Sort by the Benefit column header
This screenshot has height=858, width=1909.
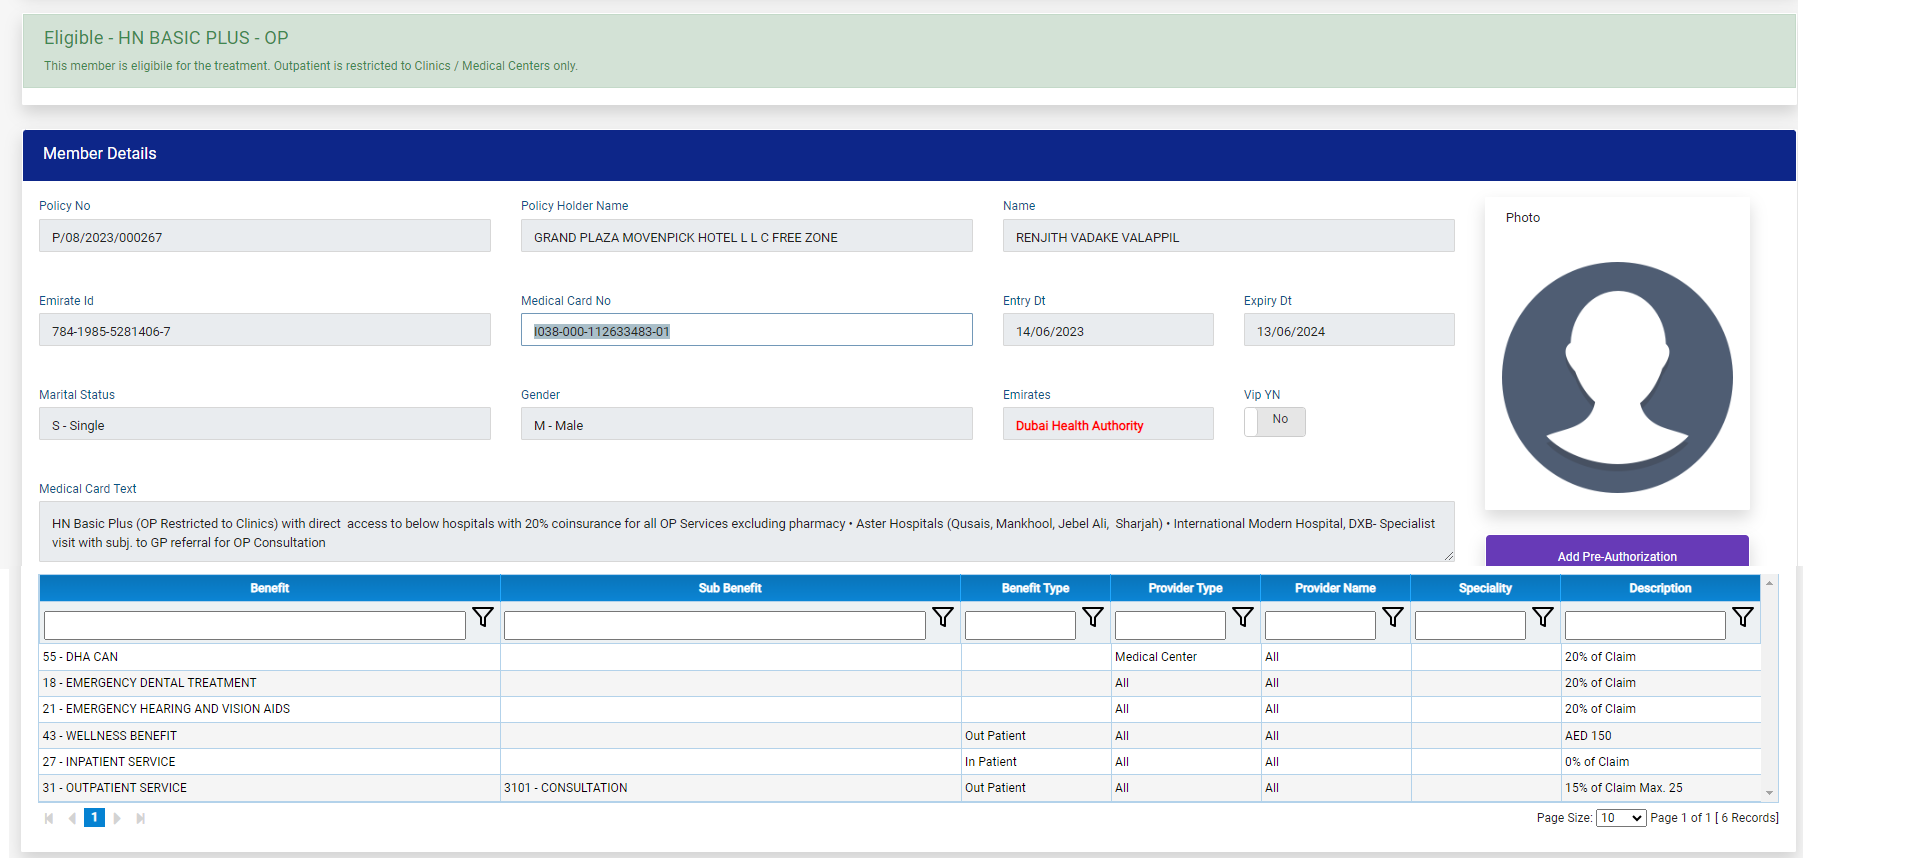269,588
